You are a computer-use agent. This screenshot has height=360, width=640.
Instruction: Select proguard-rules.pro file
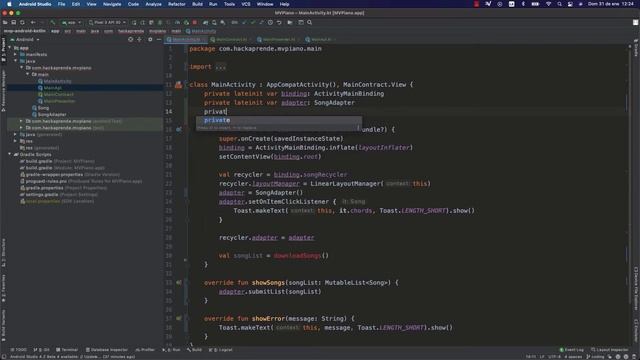tap(81, 181)
